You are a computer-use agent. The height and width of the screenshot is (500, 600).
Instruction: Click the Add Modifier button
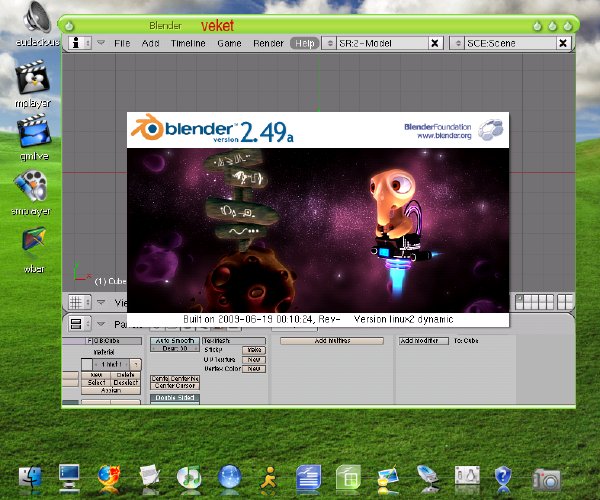tap(424, 340)
